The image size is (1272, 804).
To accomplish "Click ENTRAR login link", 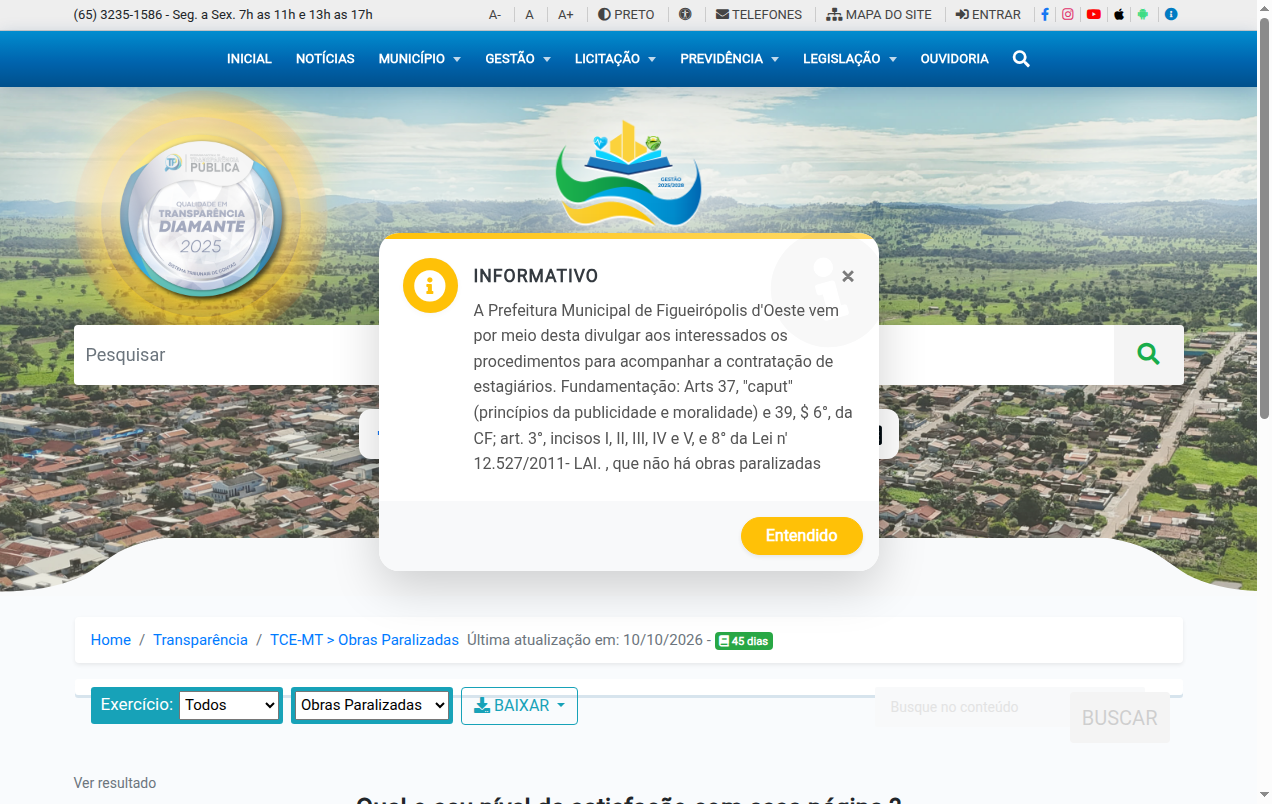I will point(988,15).
